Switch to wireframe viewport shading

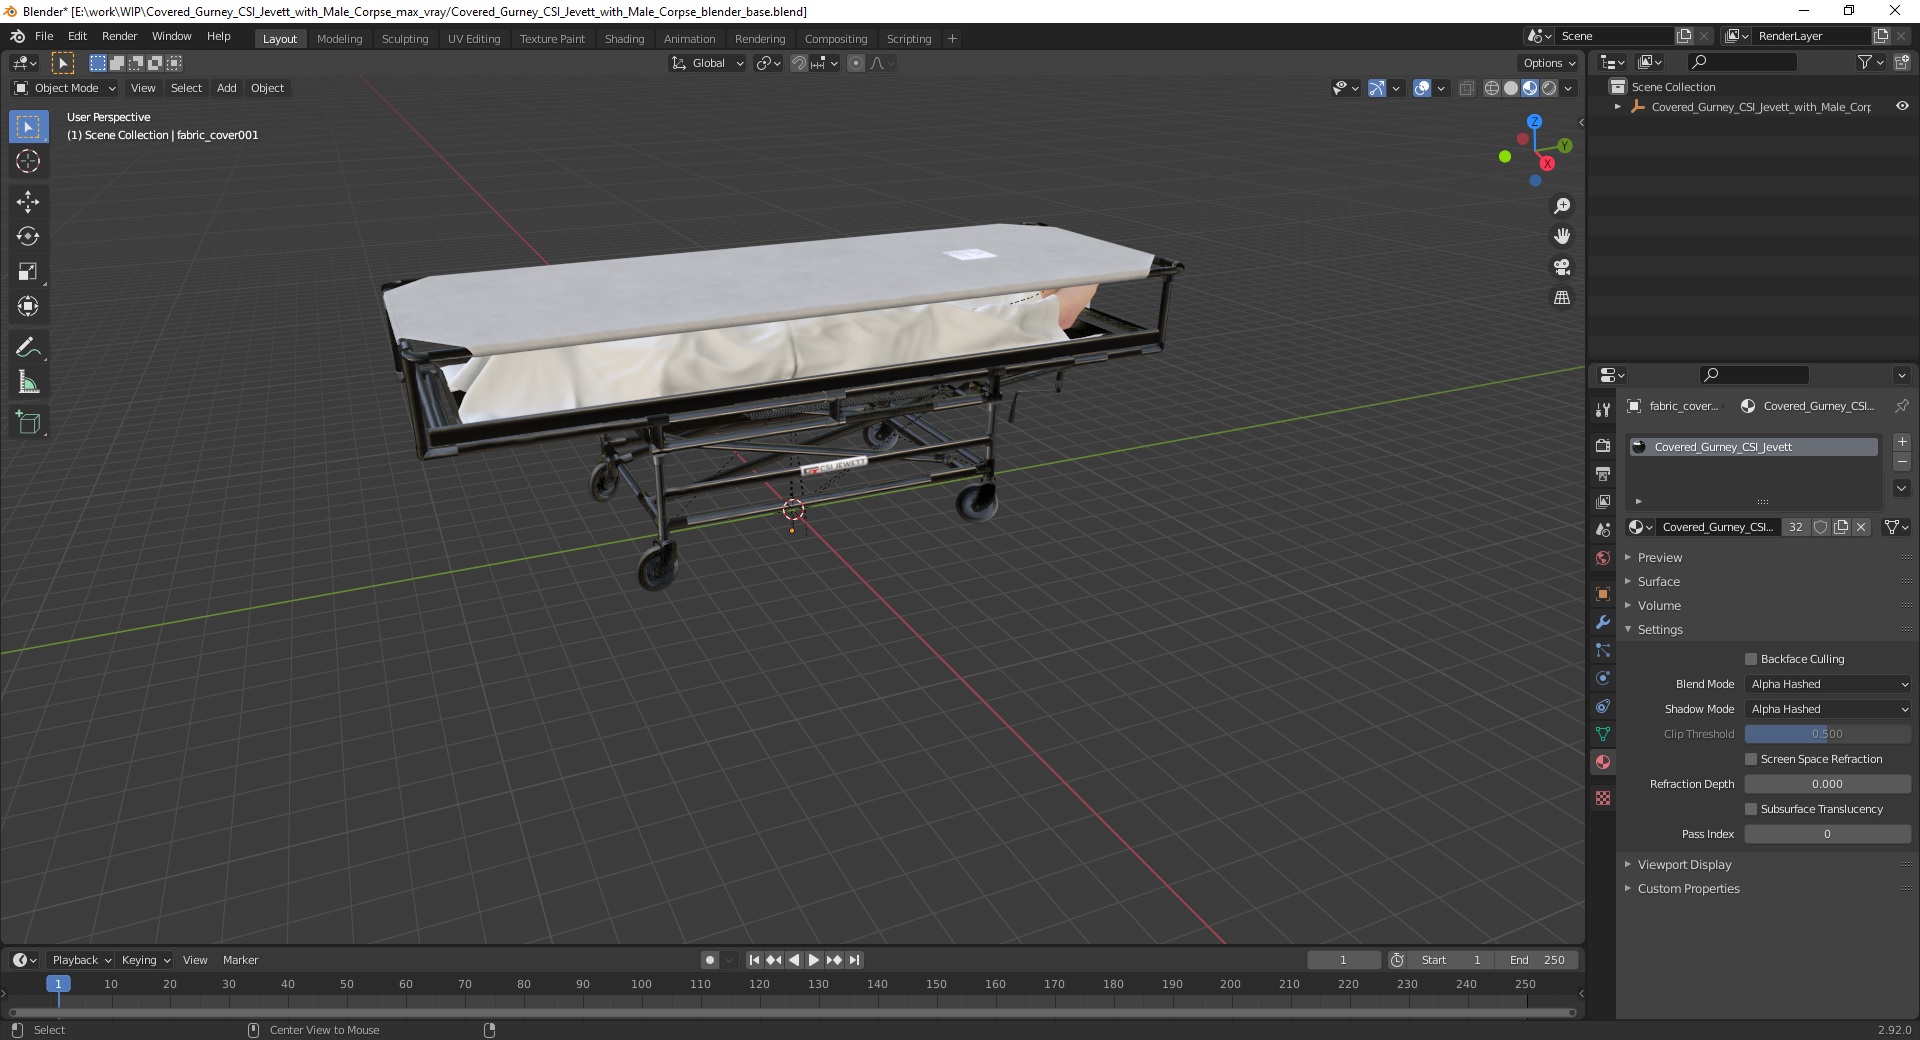point(1492,88)
